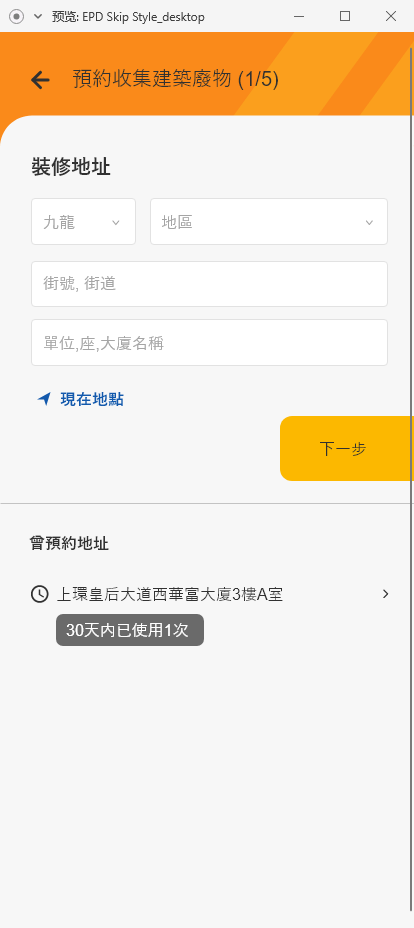Select address 上環皇后大道西華富大廈3樓A室
414x928 pixels.
point(170,594)
